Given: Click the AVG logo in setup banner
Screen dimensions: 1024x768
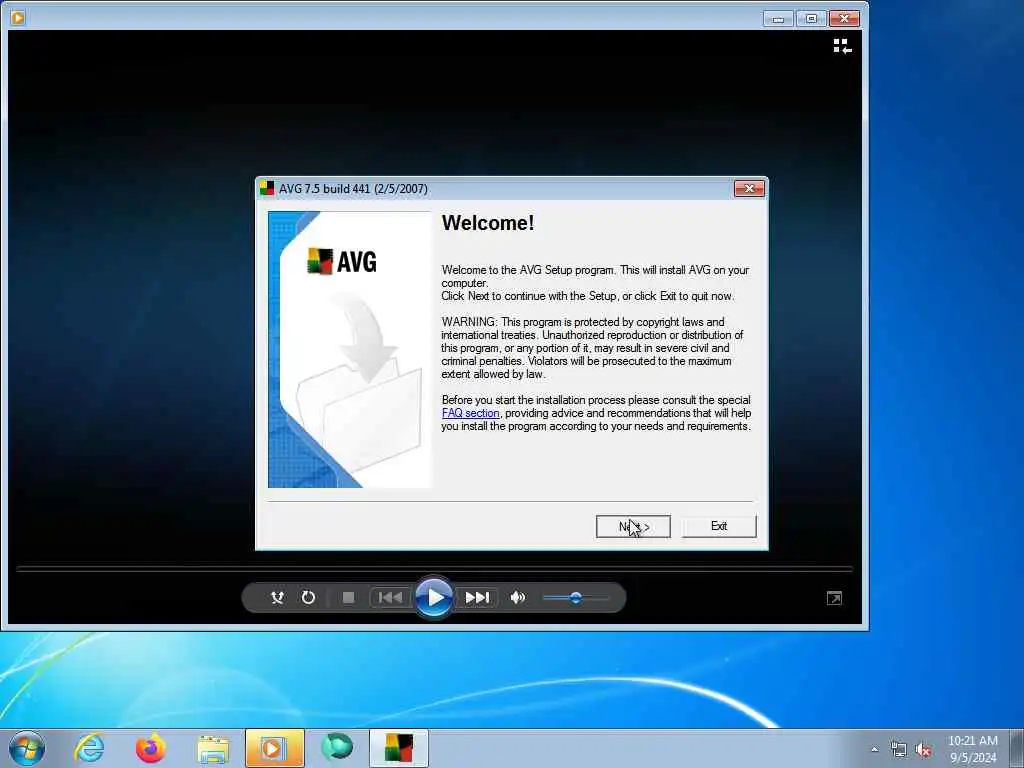Looking at the screenshot, I should 342,262.
